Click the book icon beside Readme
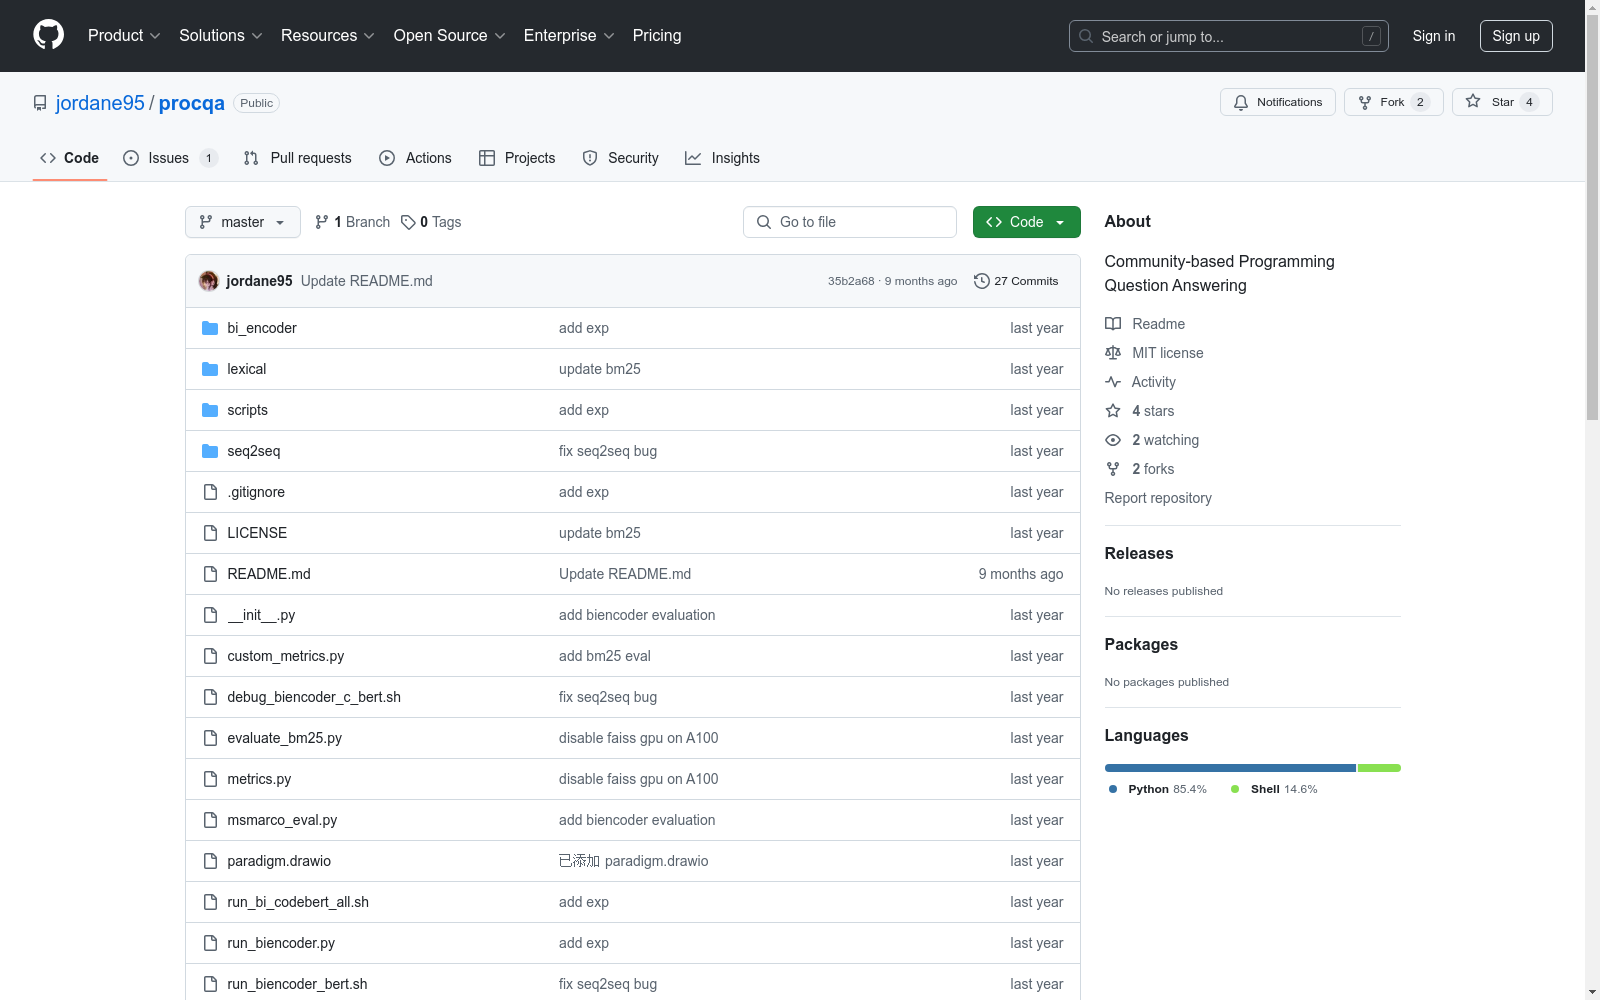1600x1000 pixels. [1113, 324]
